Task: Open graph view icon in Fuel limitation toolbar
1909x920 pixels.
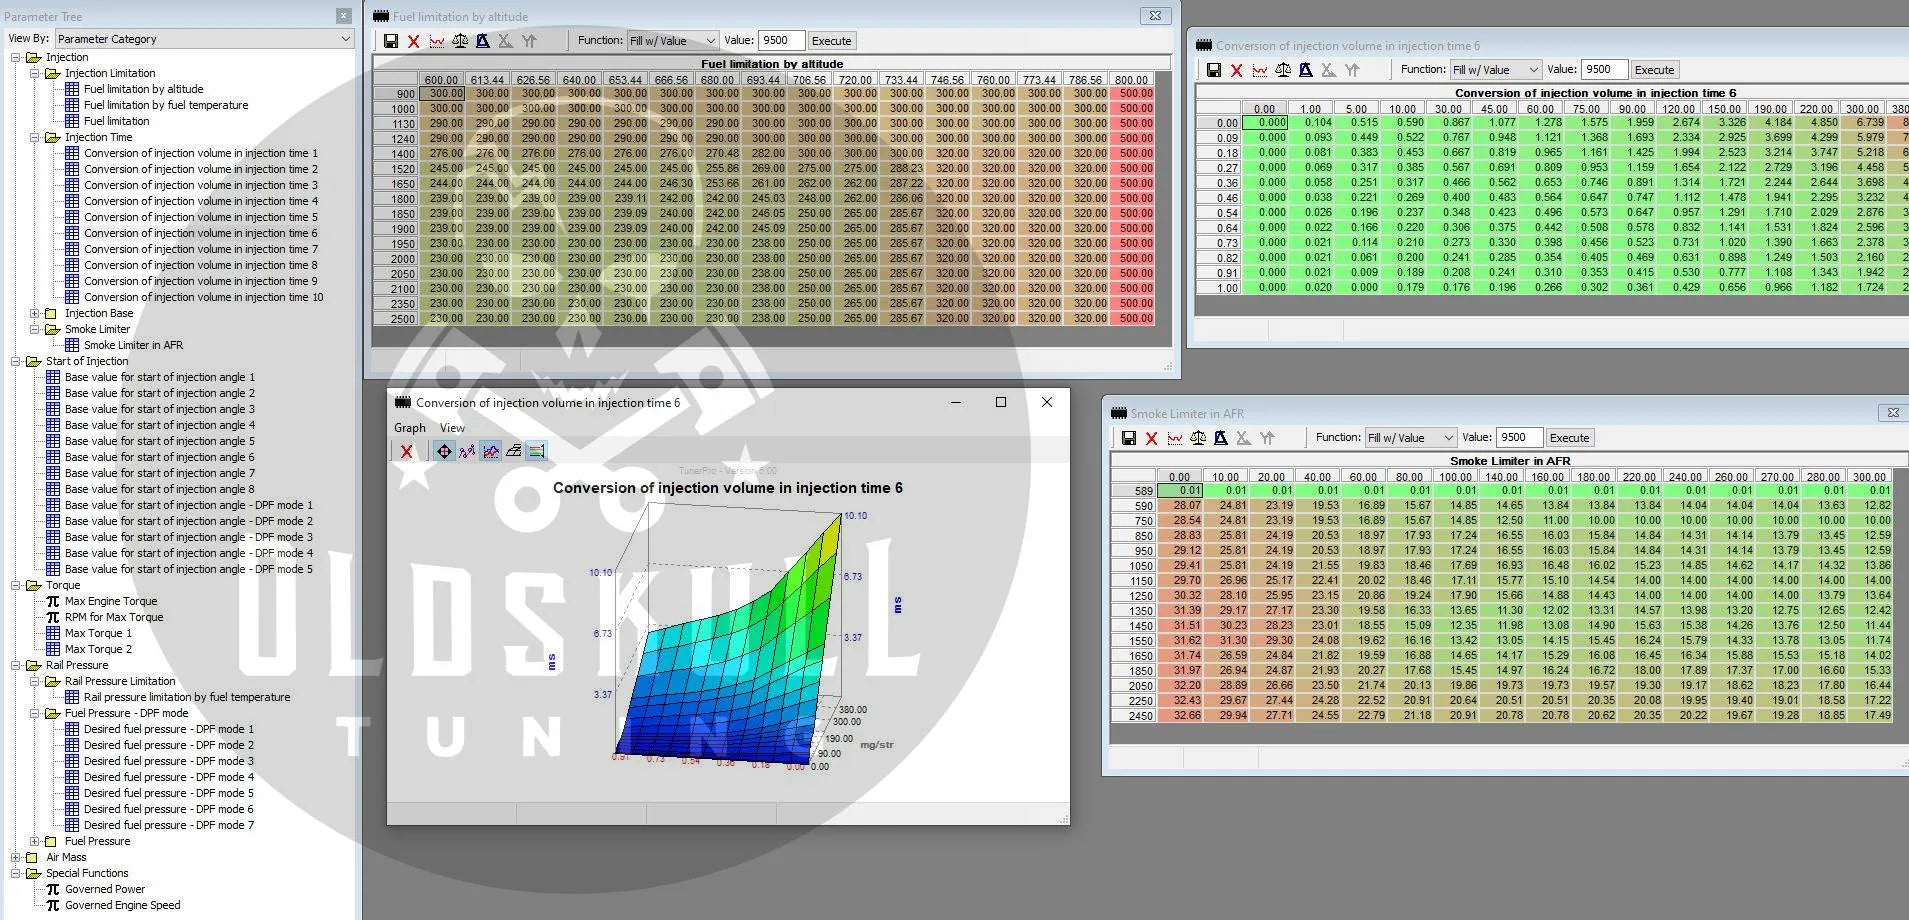Action: click(x=437, y=41)
